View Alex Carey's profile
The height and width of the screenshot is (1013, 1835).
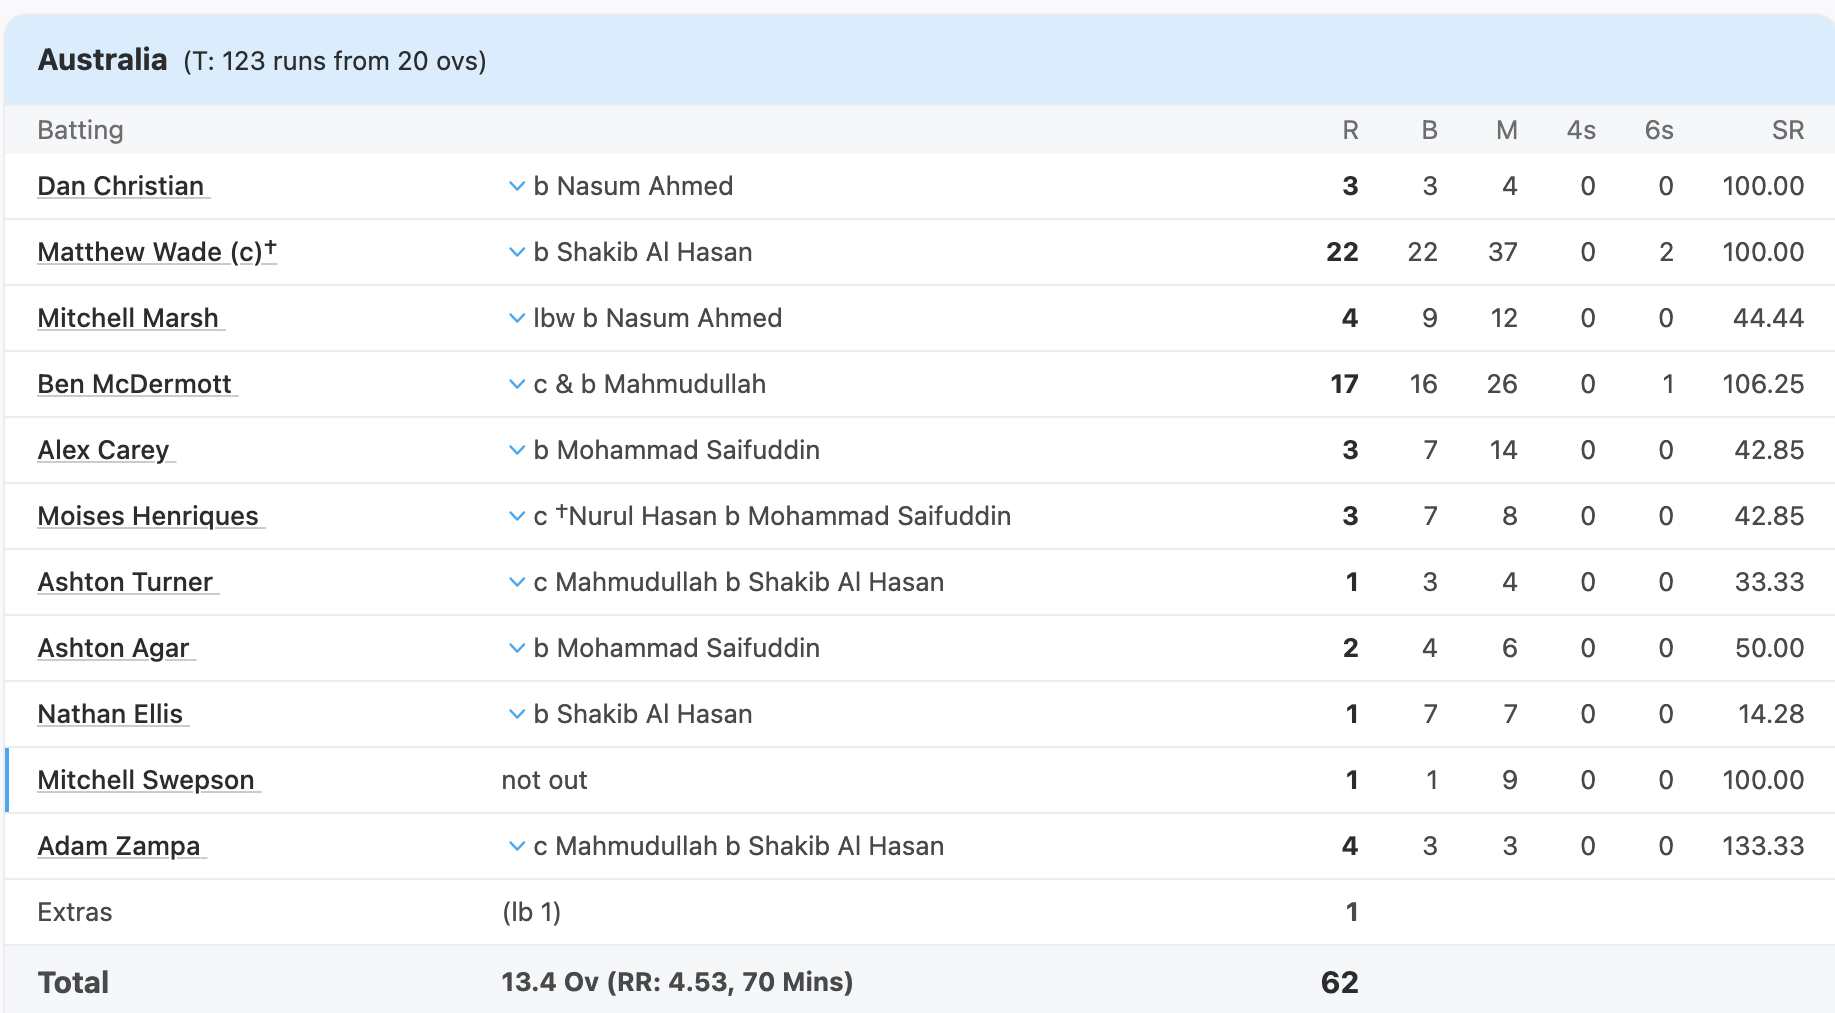104,450
